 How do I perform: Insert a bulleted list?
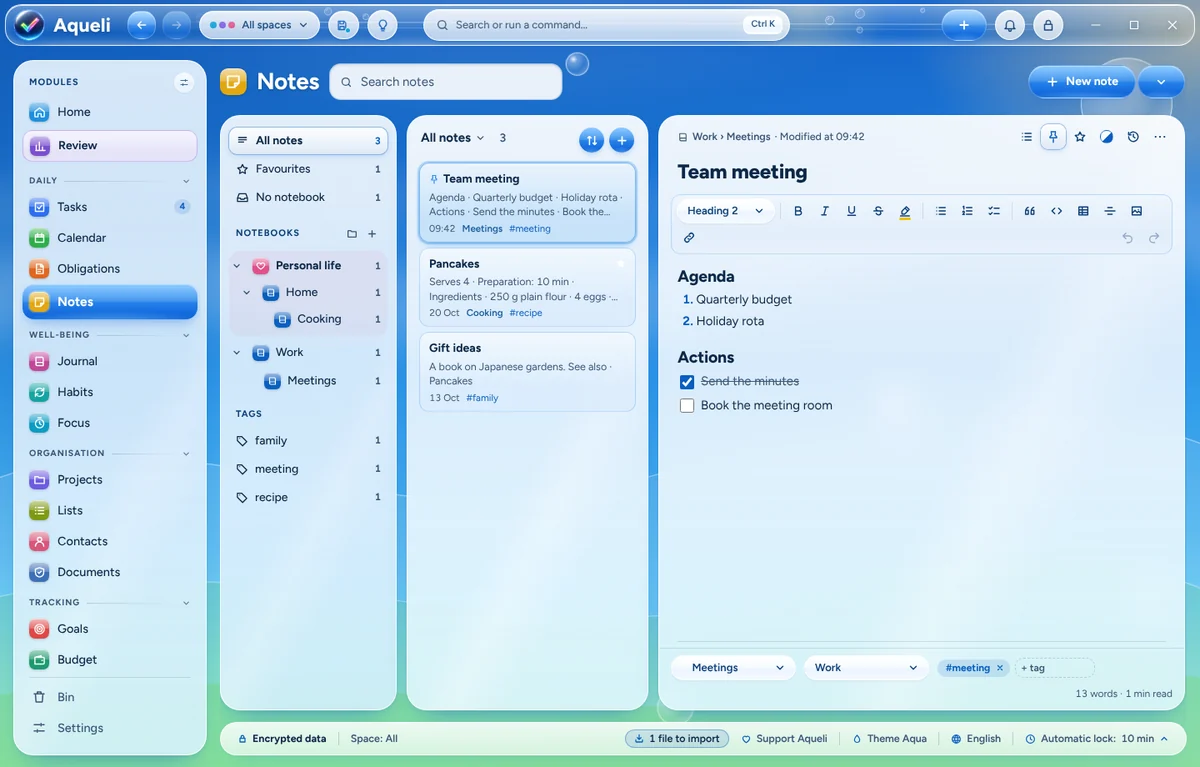tap(941, 211)
